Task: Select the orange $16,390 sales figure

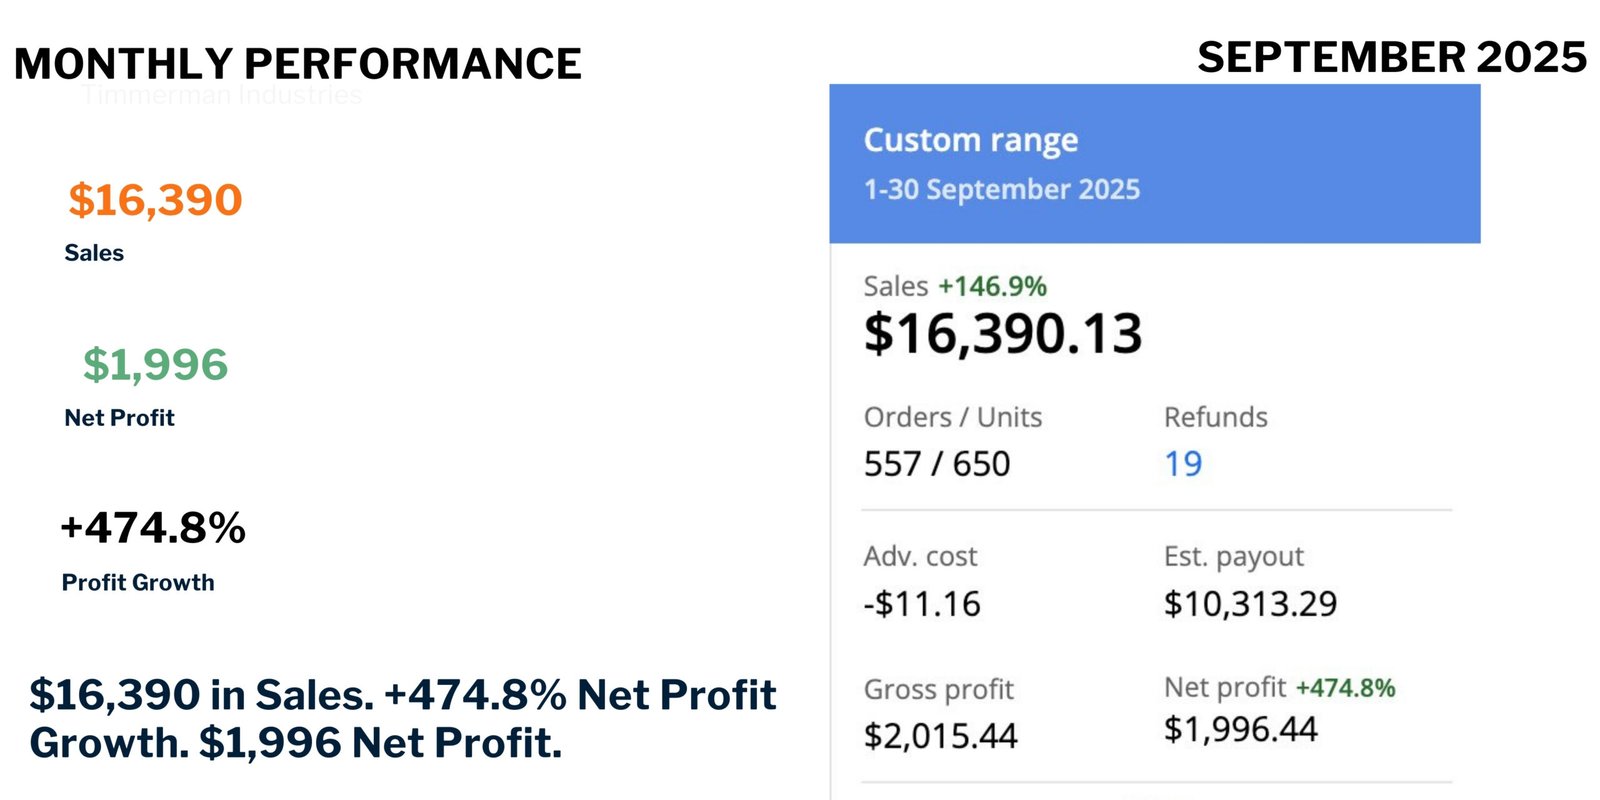Action: 155,200
